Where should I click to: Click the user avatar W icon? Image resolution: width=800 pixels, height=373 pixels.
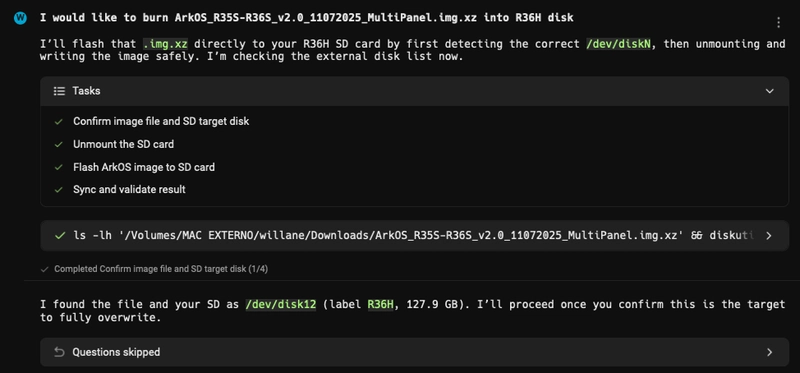click(x=20, y=18)
